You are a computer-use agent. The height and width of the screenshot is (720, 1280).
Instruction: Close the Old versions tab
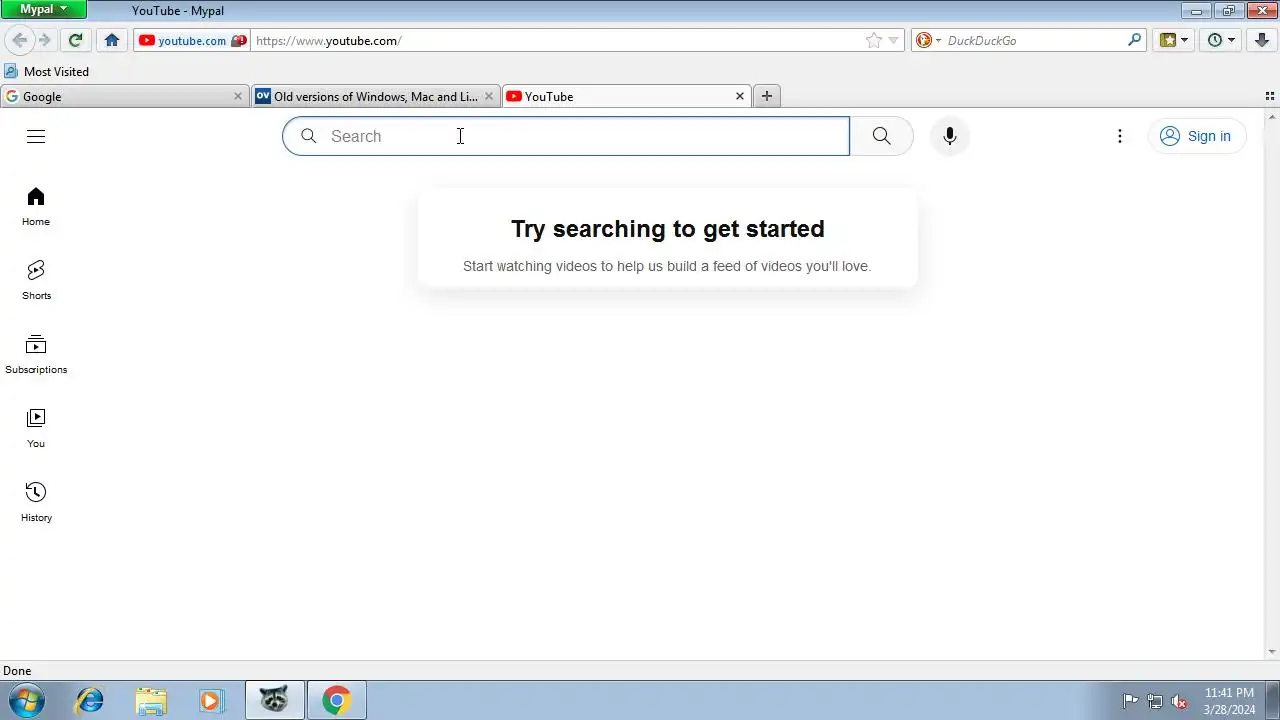tap(489, 96)
